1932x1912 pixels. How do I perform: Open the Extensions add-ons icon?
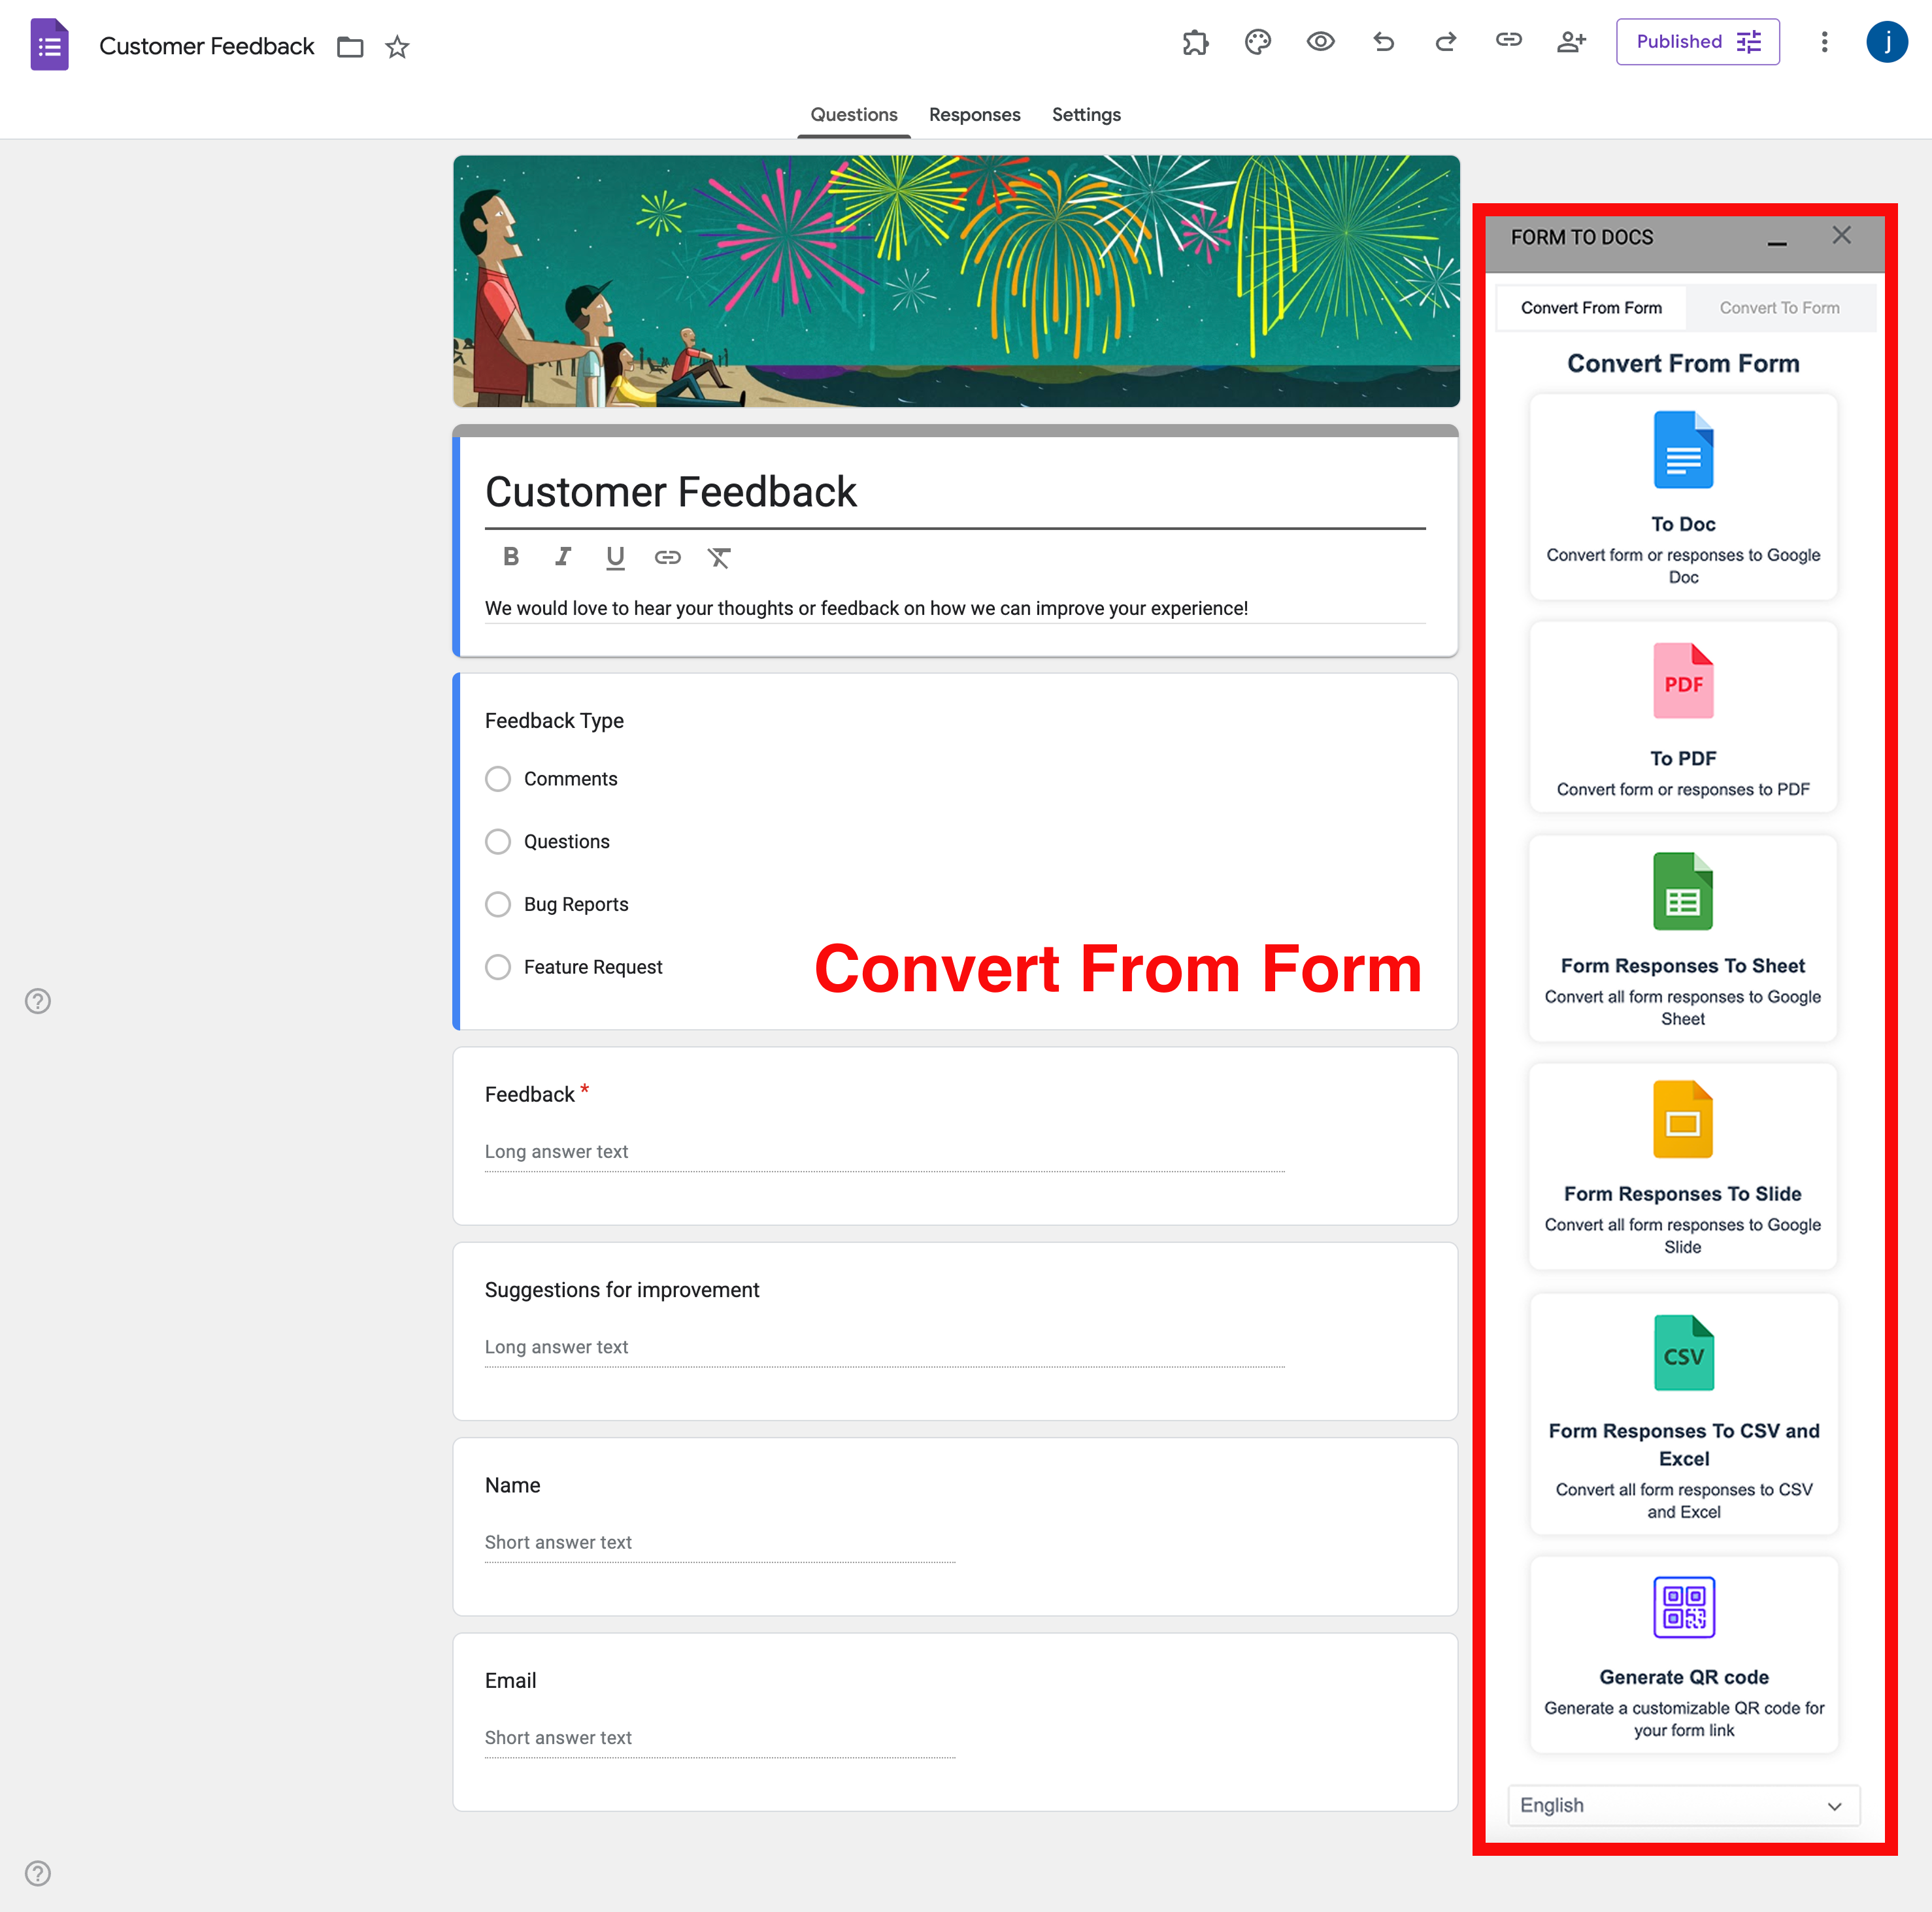[1195, 42]
